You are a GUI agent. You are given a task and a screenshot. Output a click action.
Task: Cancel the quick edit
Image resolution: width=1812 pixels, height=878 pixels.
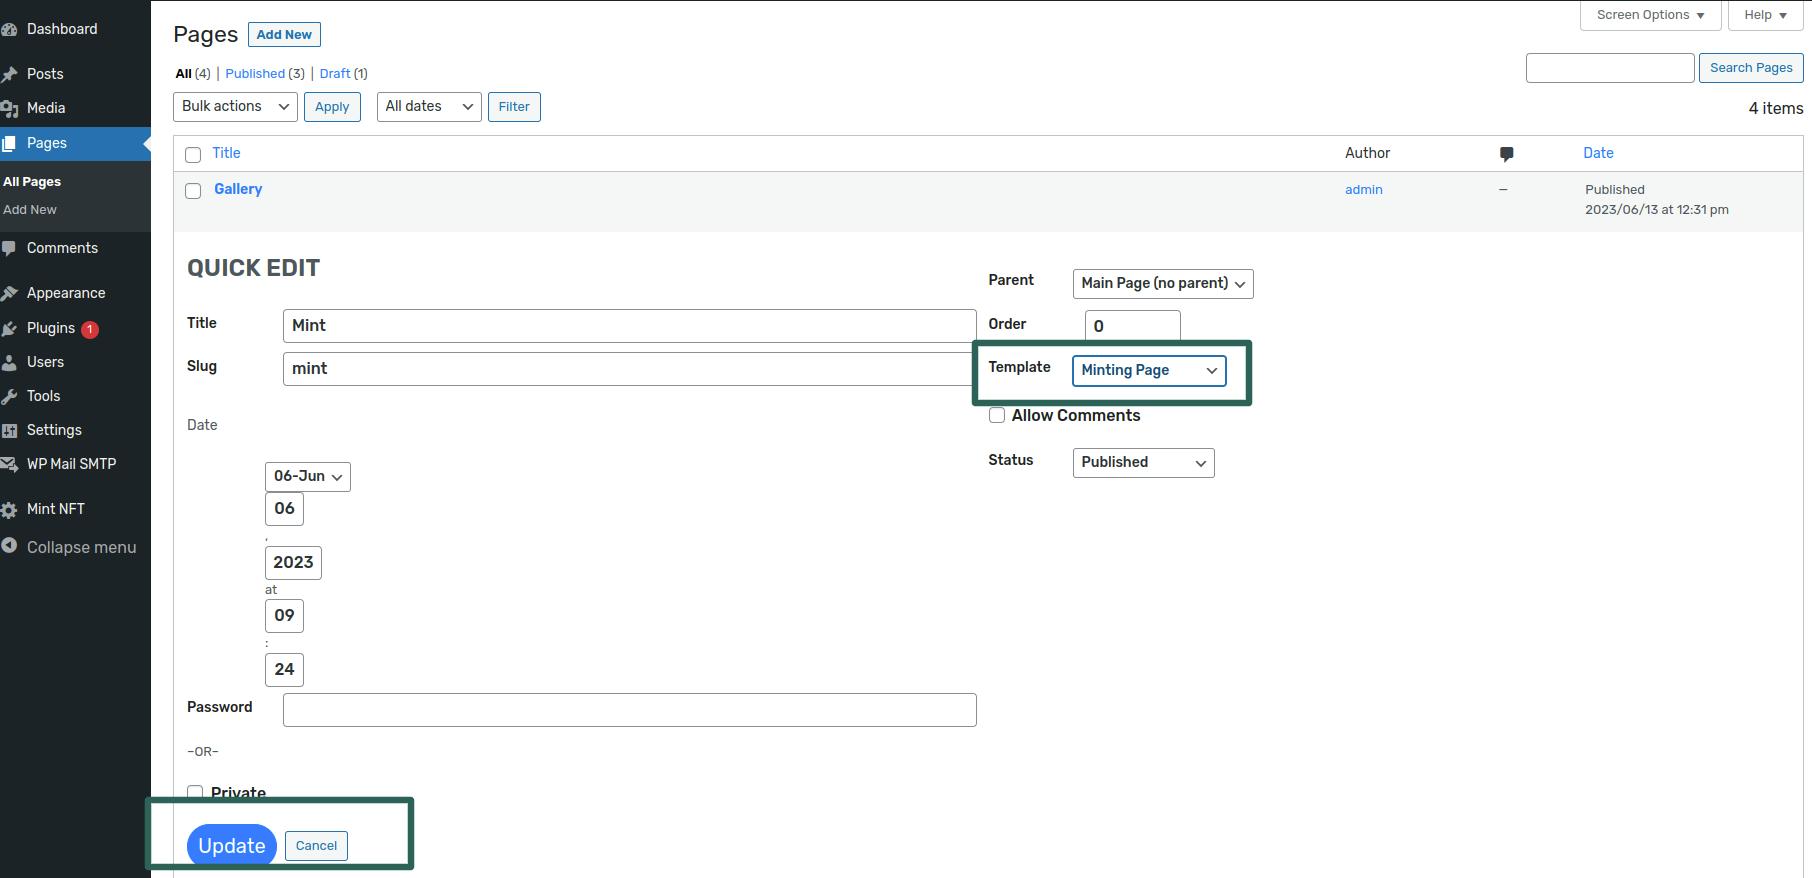[x=316, y=846]
